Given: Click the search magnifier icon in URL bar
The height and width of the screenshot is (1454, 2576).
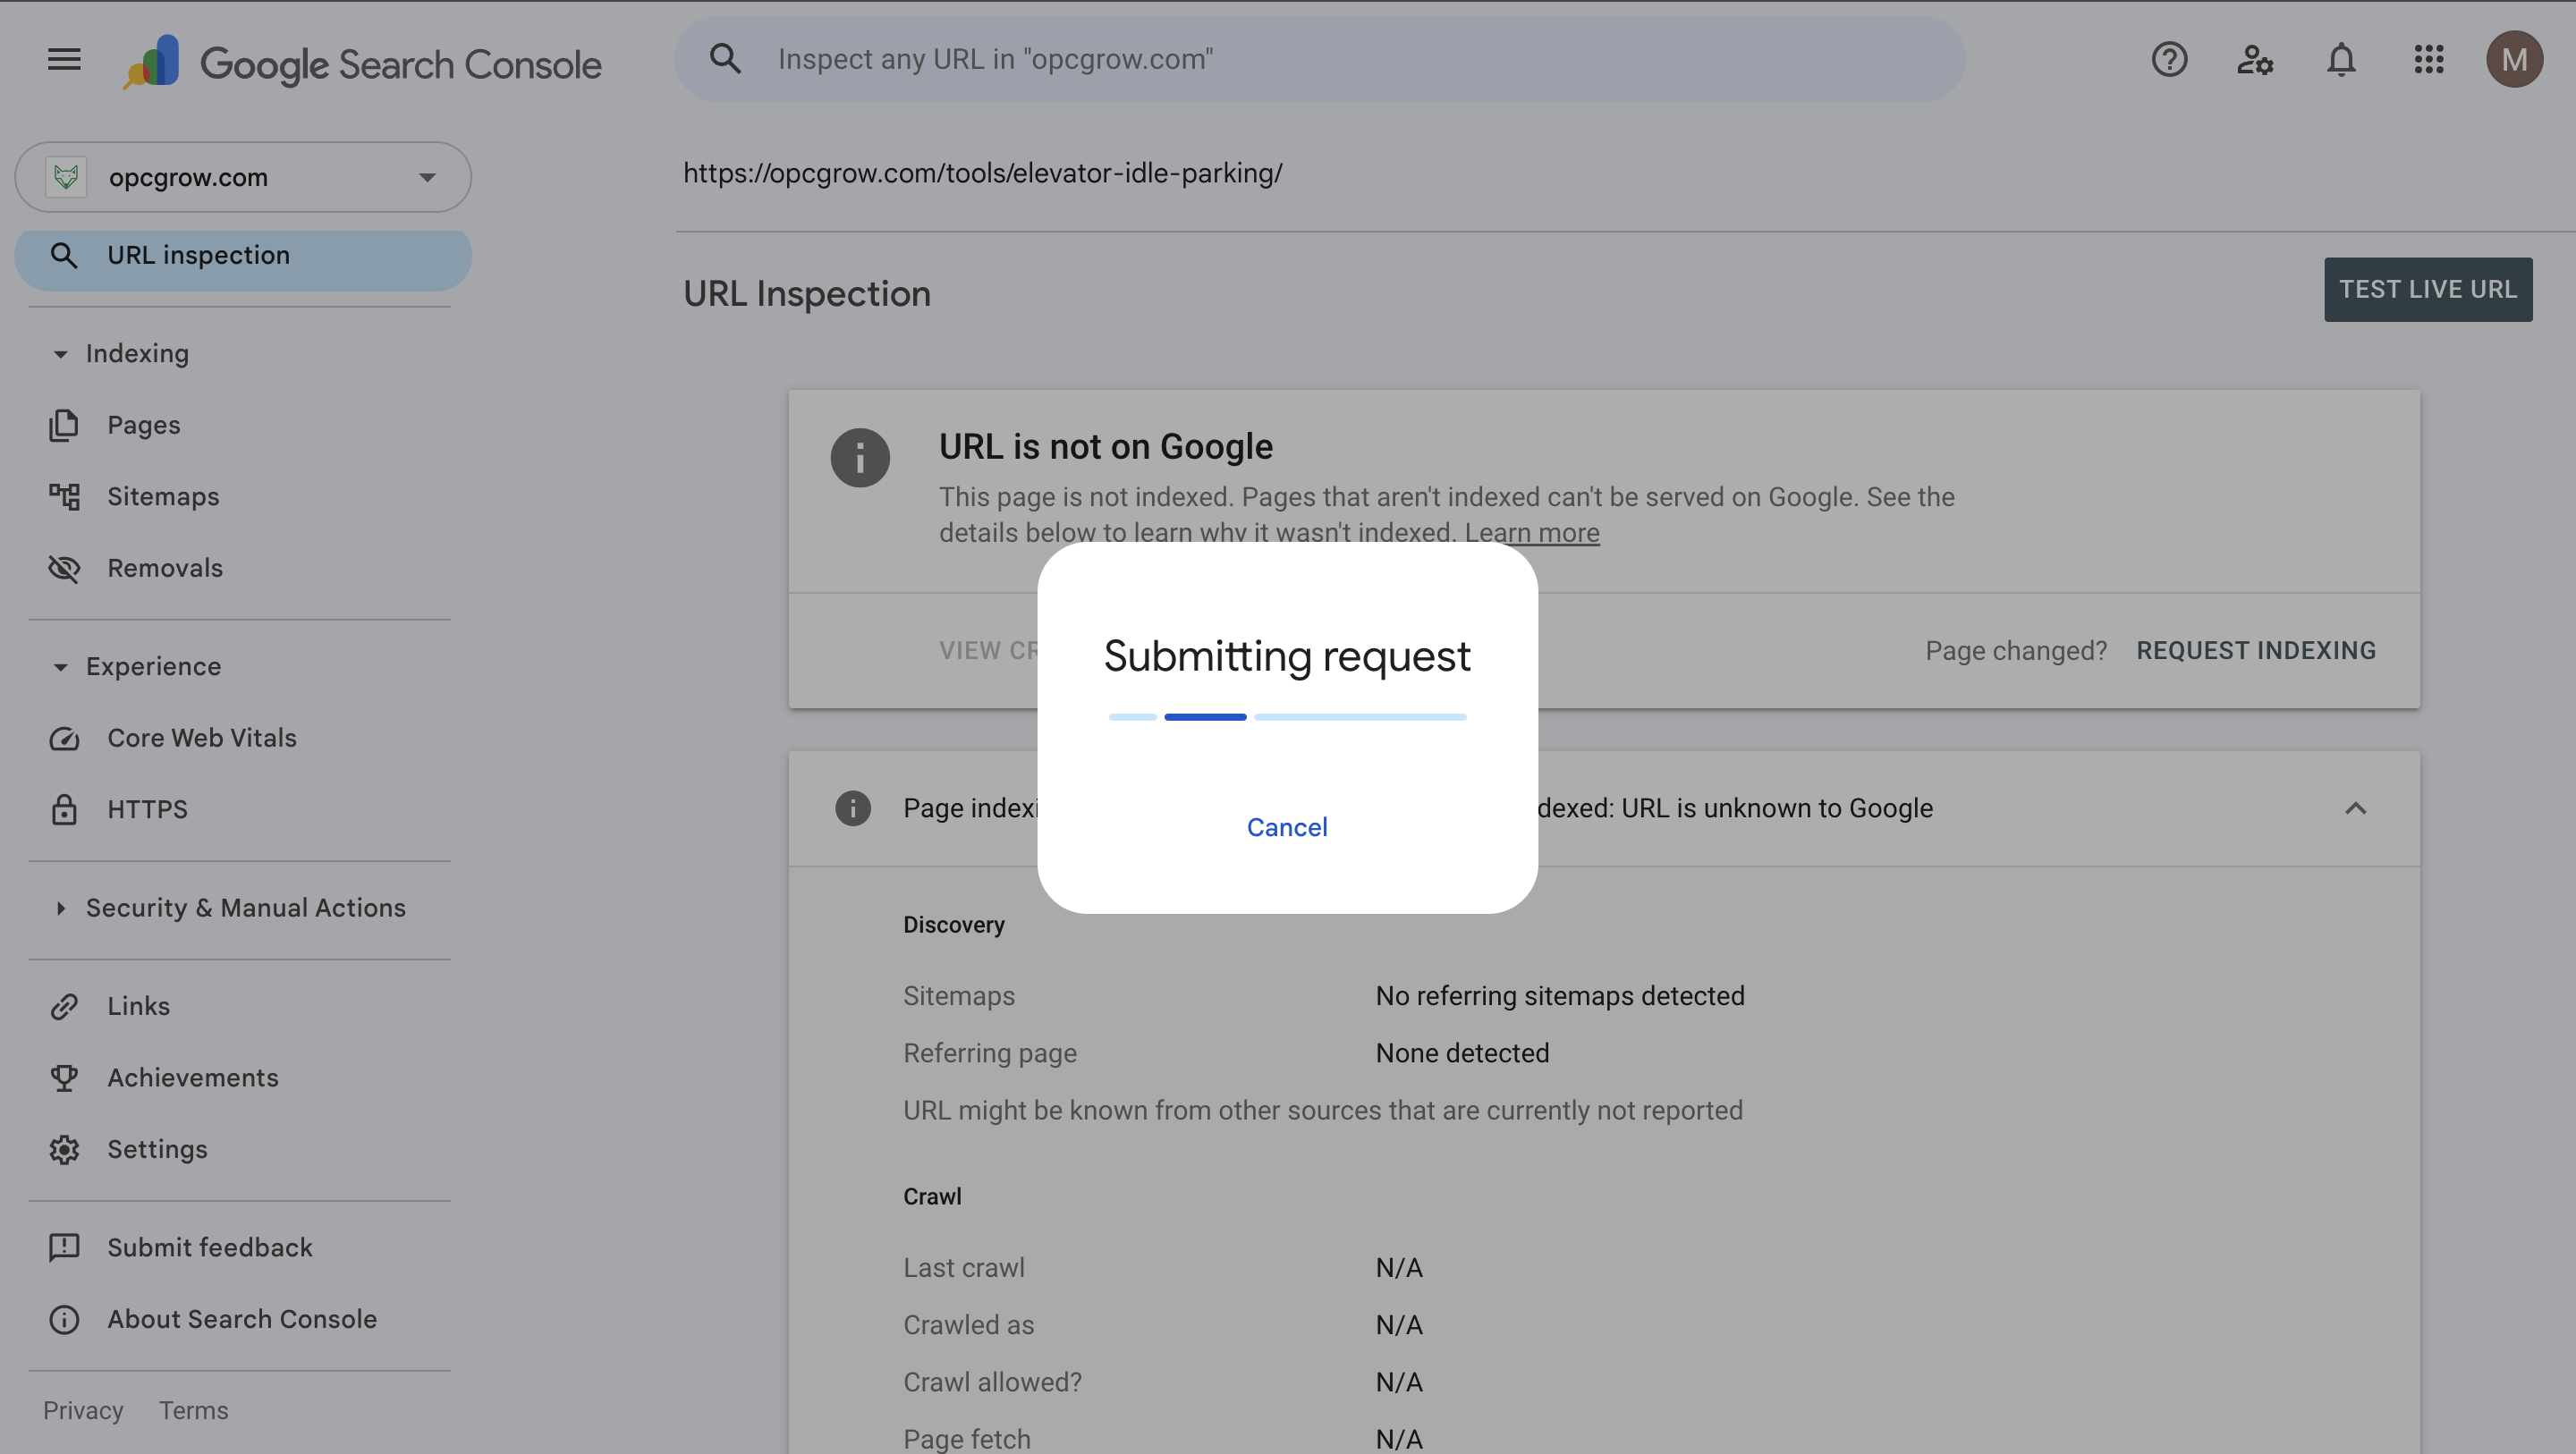Looking at the screenshot, I should [x=725, y=59].
